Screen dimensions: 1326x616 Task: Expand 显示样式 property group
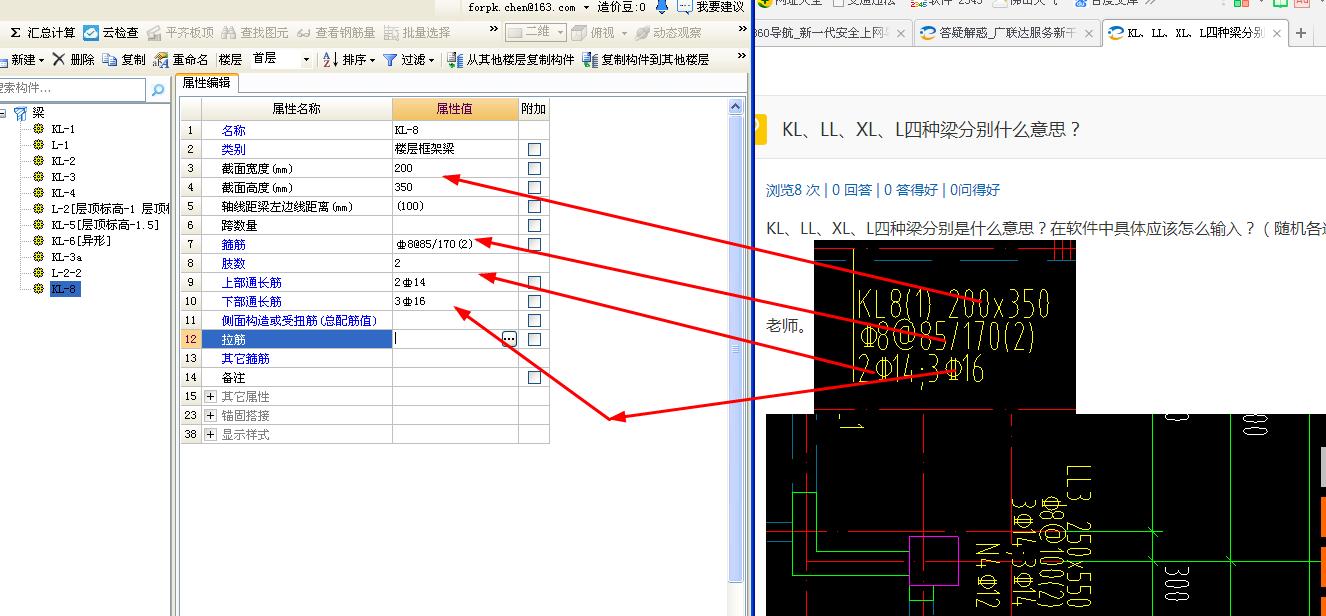pos(210,435)
